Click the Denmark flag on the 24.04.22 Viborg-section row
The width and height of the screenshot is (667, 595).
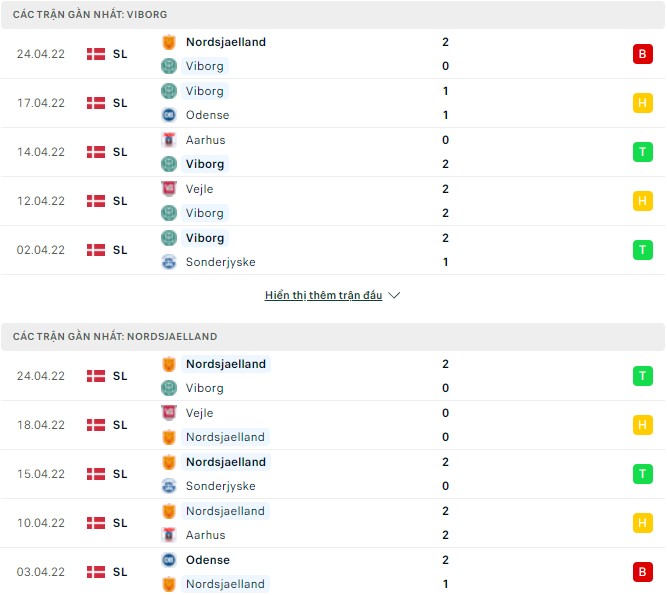[x=96, y=54]
